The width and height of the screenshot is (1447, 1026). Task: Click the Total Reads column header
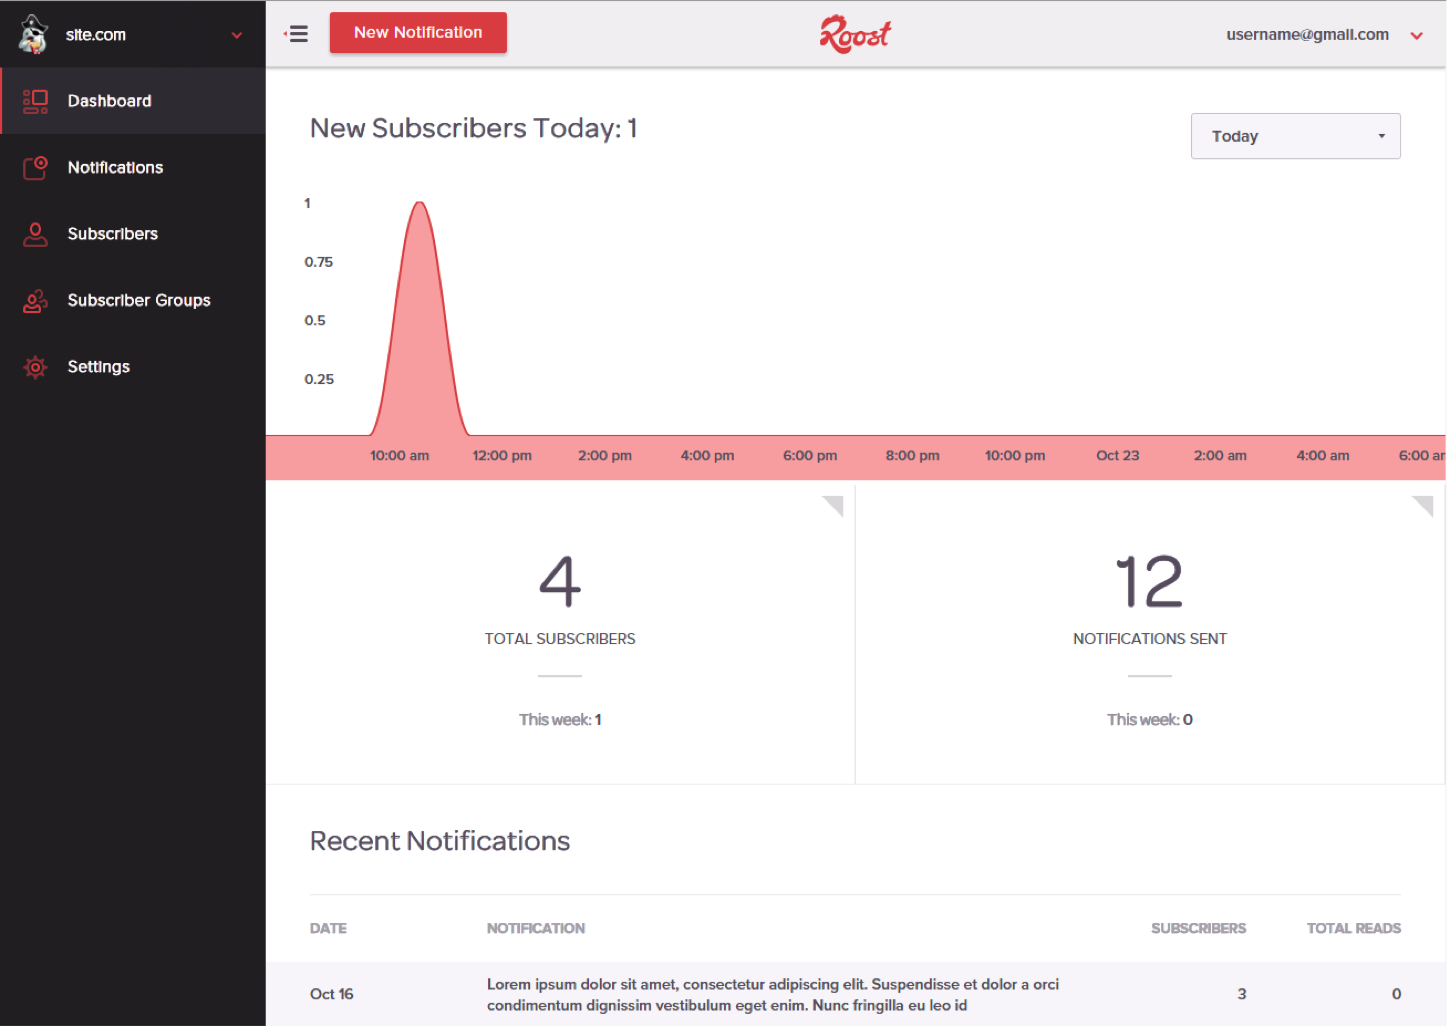coord(1353,928)
